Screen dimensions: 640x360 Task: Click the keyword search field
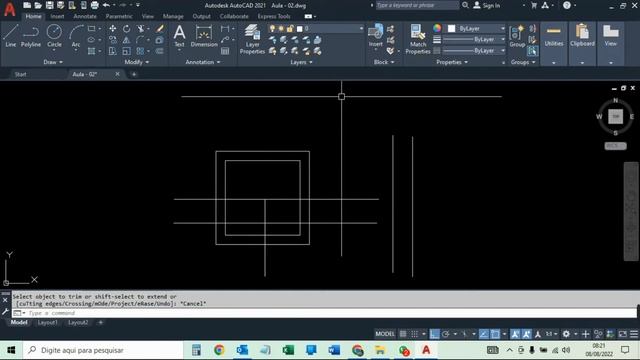pos(417,5)
